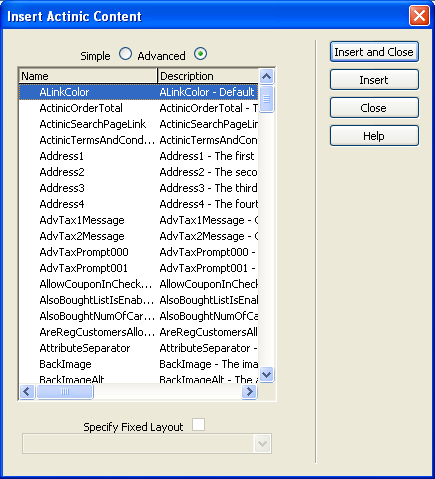Select the ALinkColor row
The image size is (435, 479).
pyautogui.click(x=139, y=92)
